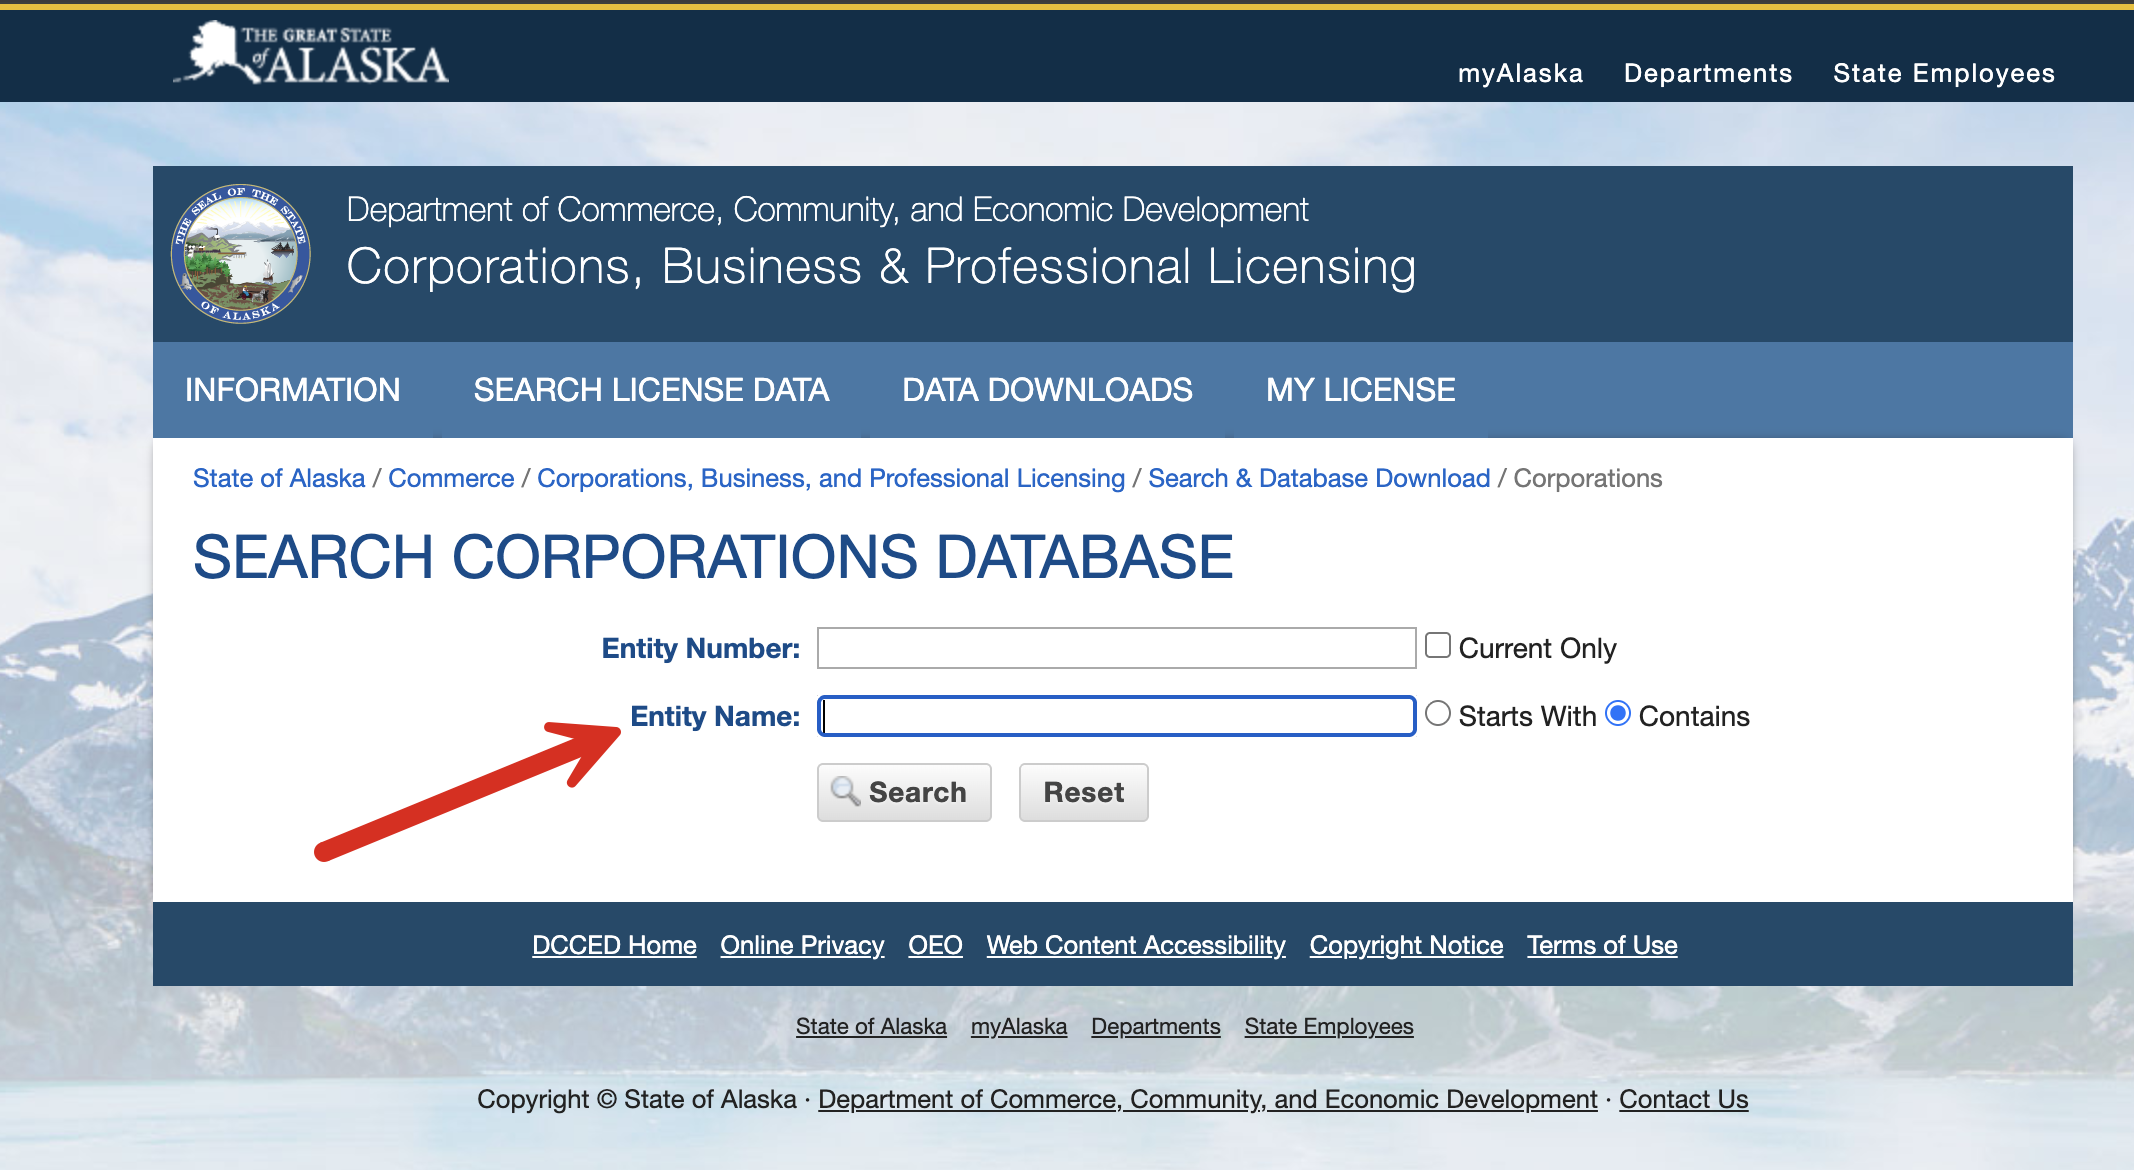Click the SEARCH CORPORATIONS DATABASE heading
This screenshot has width=2134, height=1170.
pyautogui.click(x=713, y=556)
